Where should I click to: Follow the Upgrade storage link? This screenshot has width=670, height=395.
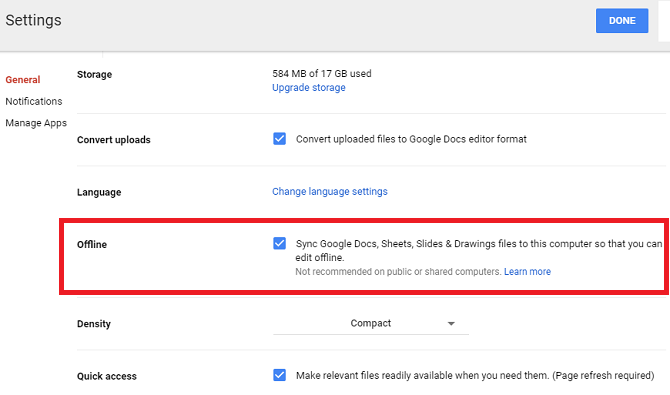click(309, 88)
